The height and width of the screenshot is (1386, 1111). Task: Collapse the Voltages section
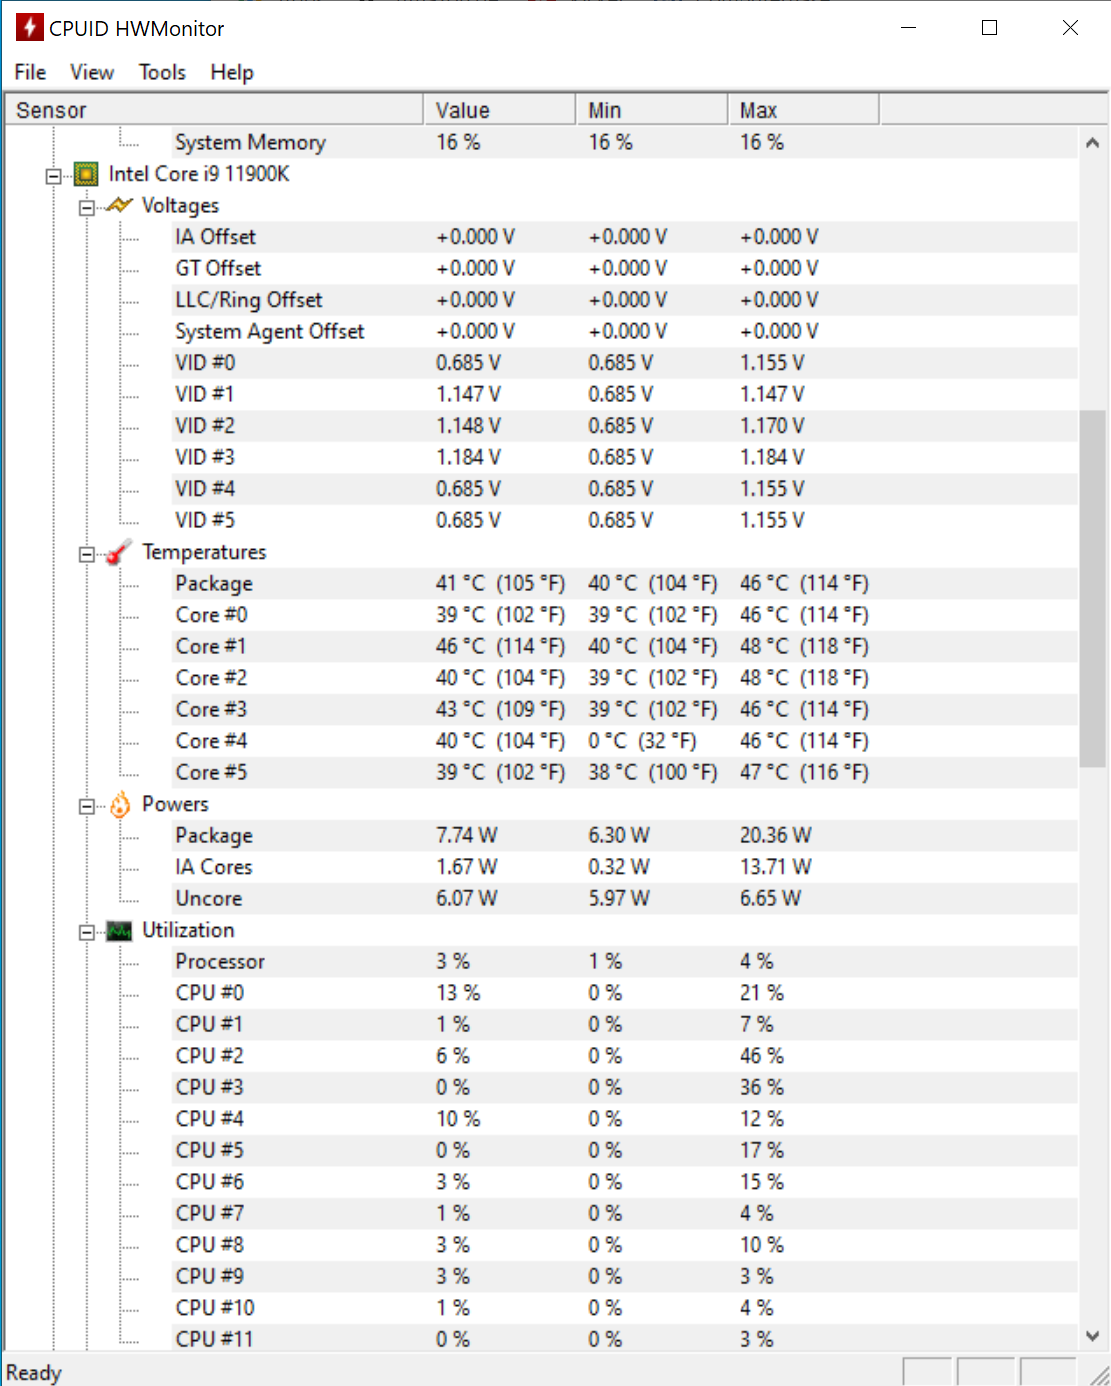pos(87,207)
